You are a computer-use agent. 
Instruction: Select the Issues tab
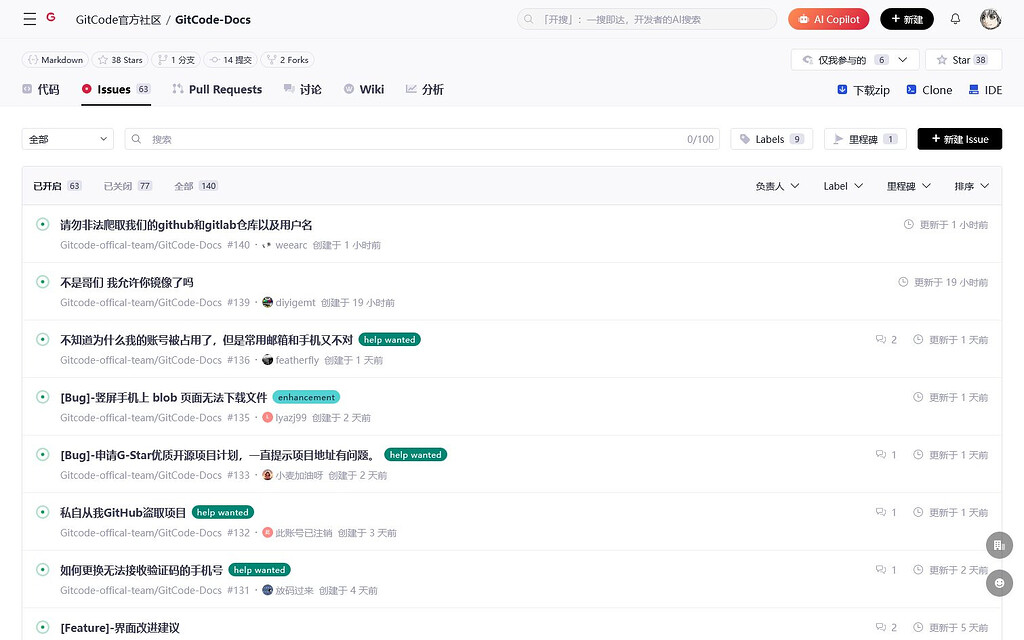click(x=116, y=89)
